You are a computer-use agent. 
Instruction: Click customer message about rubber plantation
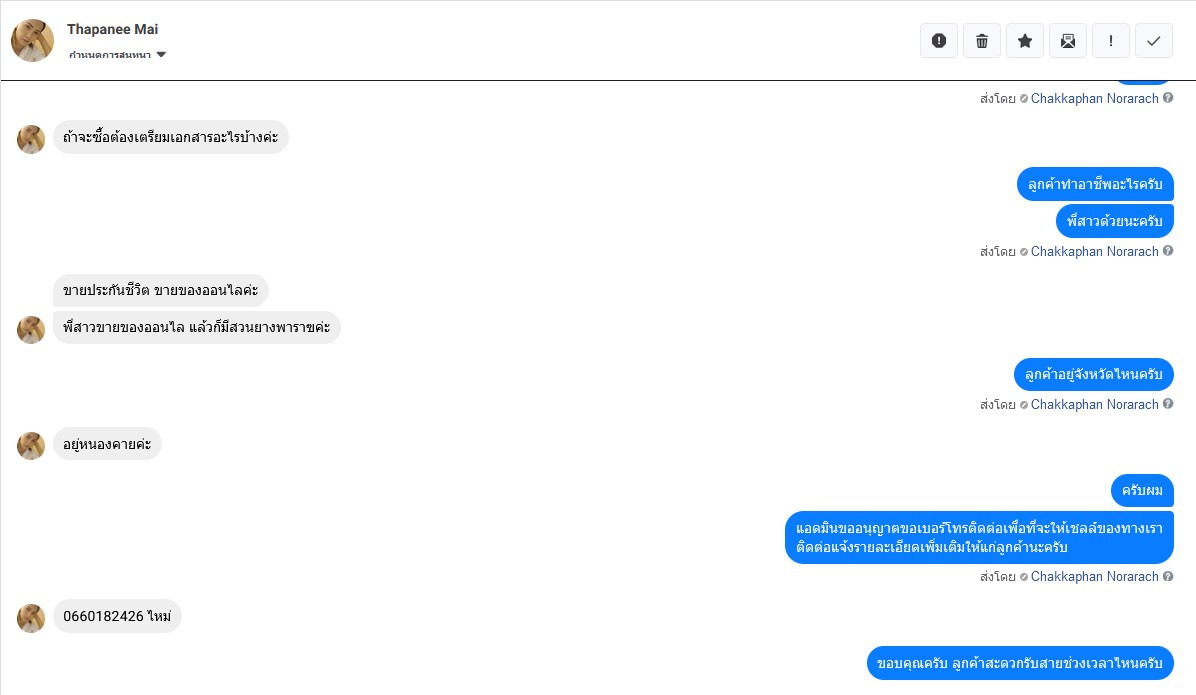tap(196, 328)
